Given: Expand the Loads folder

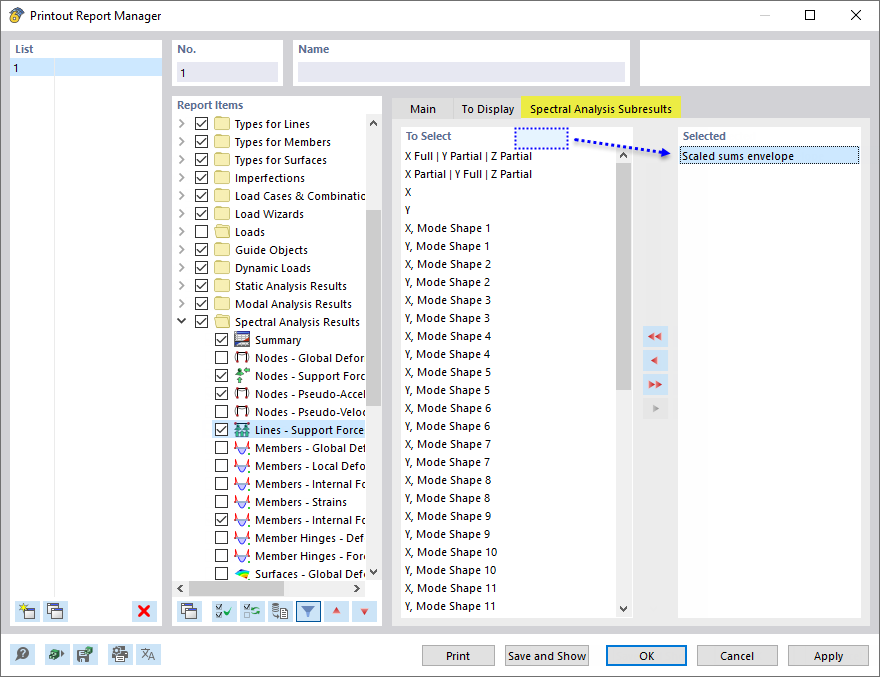Looking at the screenshot, I should point(181,231).
